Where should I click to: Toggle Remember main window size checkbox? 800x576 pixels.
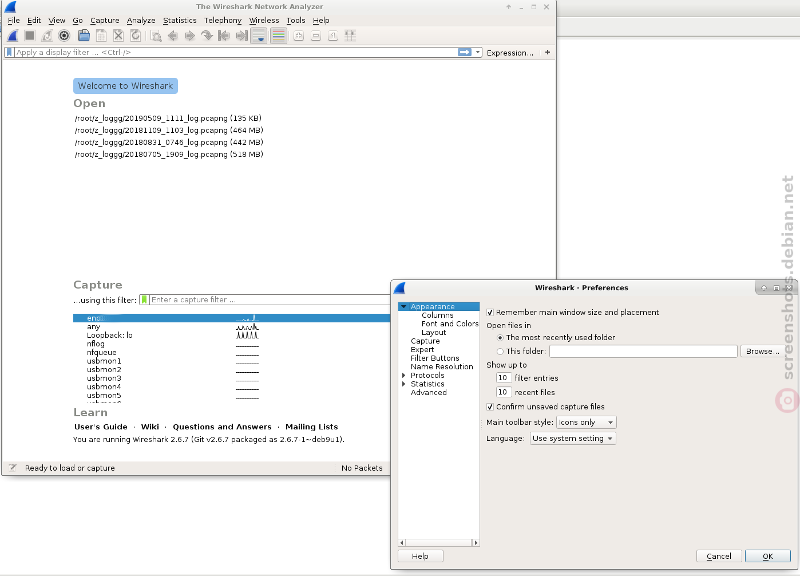pos(490,312)
